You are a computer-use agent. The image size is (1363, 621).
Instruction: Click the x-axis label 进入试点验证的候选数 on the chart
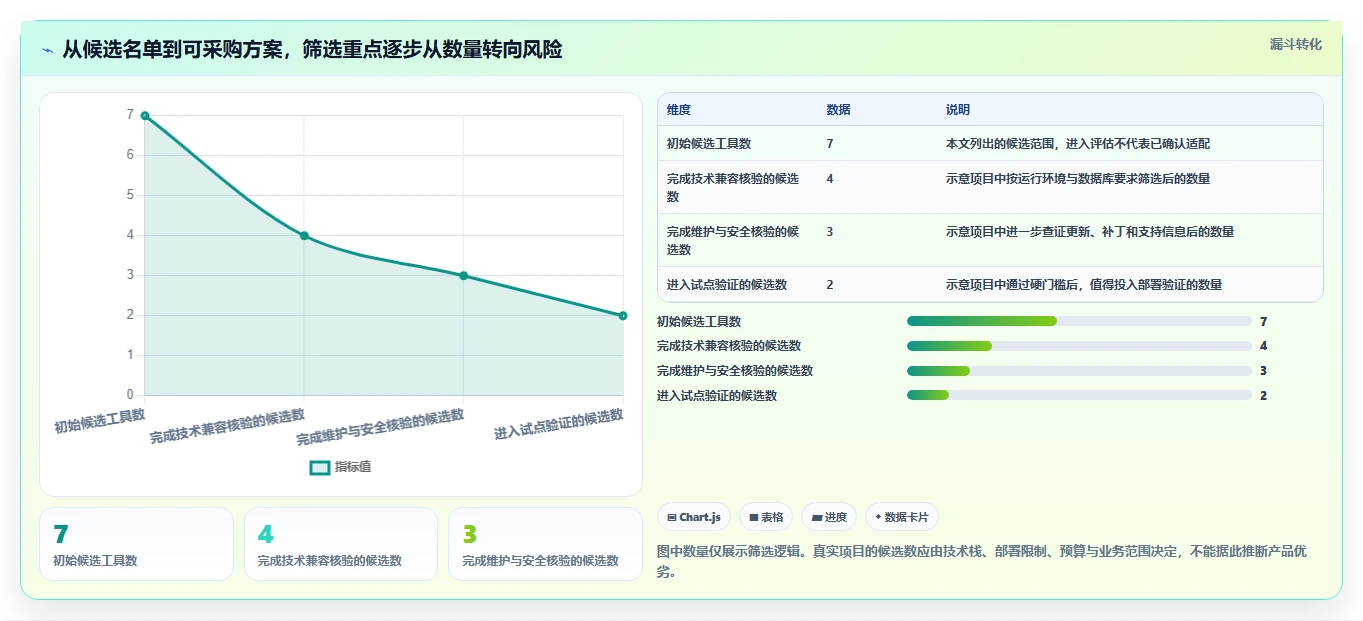pos(559,424)
